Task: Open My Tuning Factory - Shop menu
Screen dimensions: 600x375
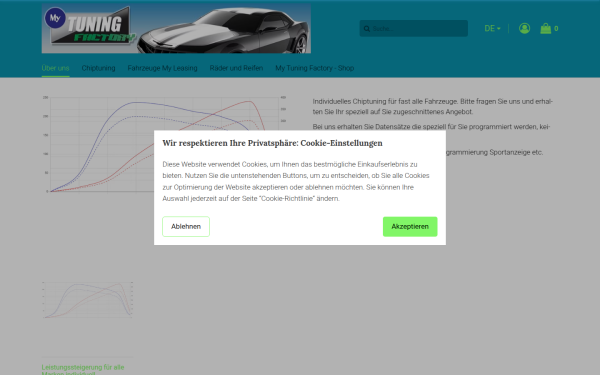Action: click(315, 68)
